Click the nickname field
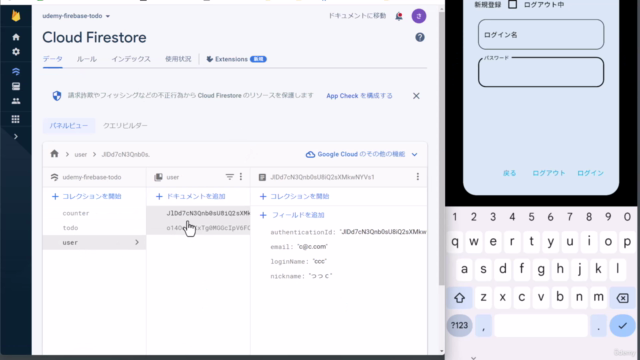 click(301, 276)
